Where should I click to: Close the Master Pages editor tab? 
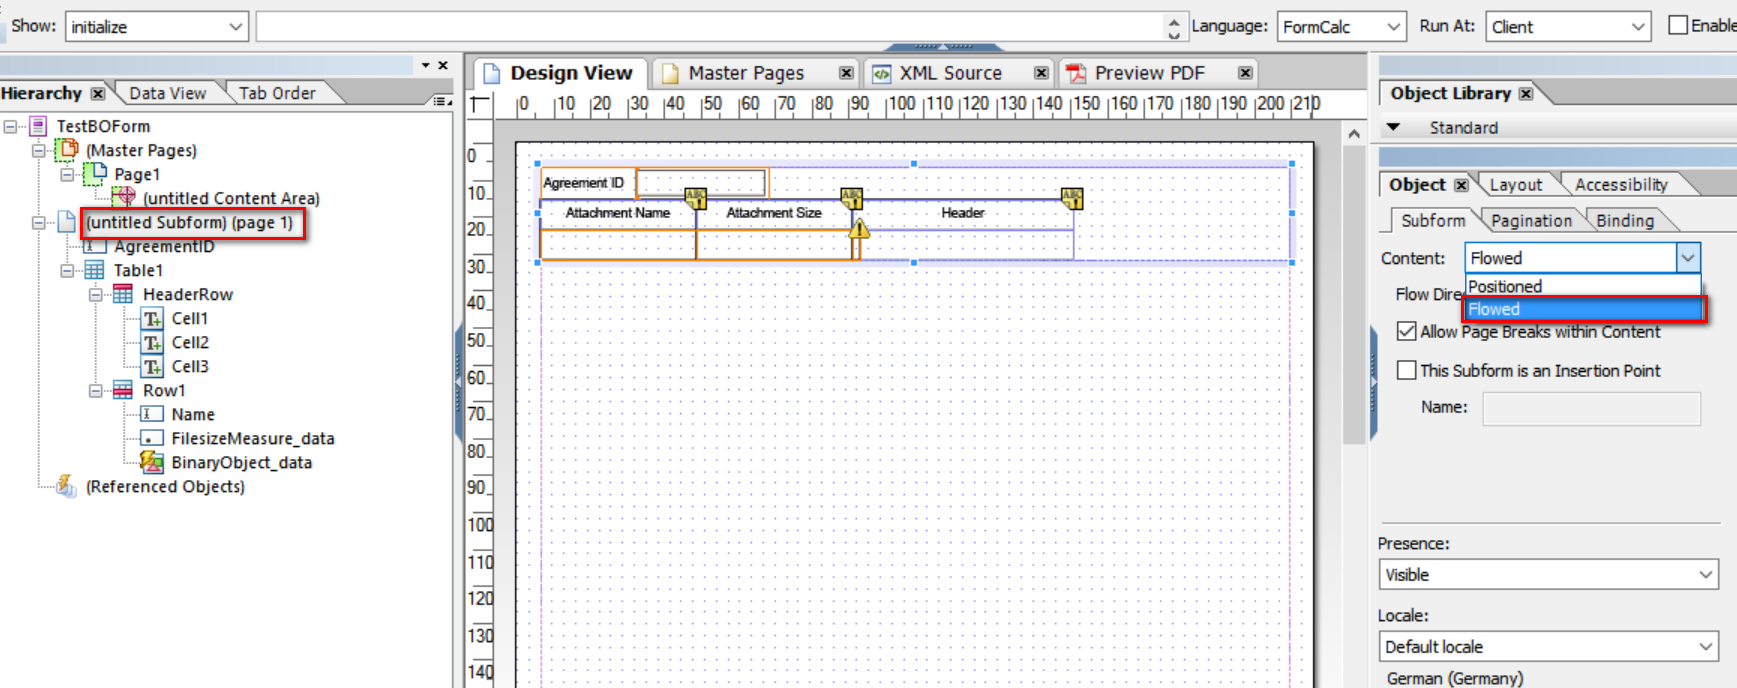846,73
